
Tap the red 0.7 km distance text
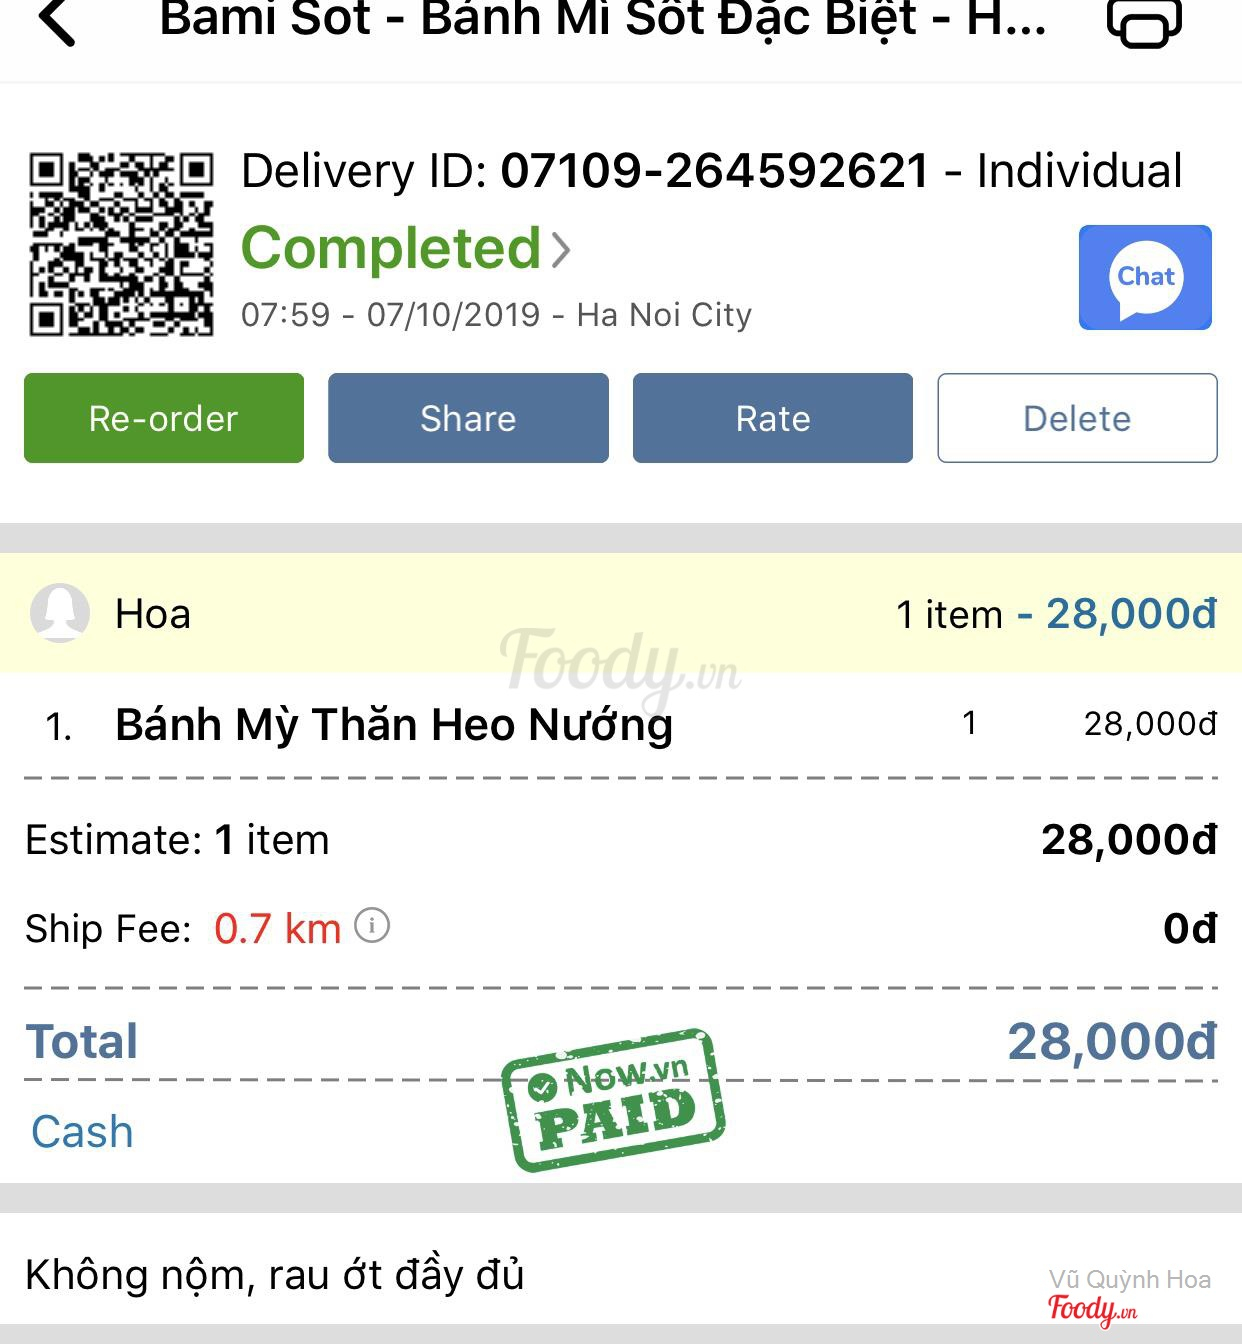277,929
